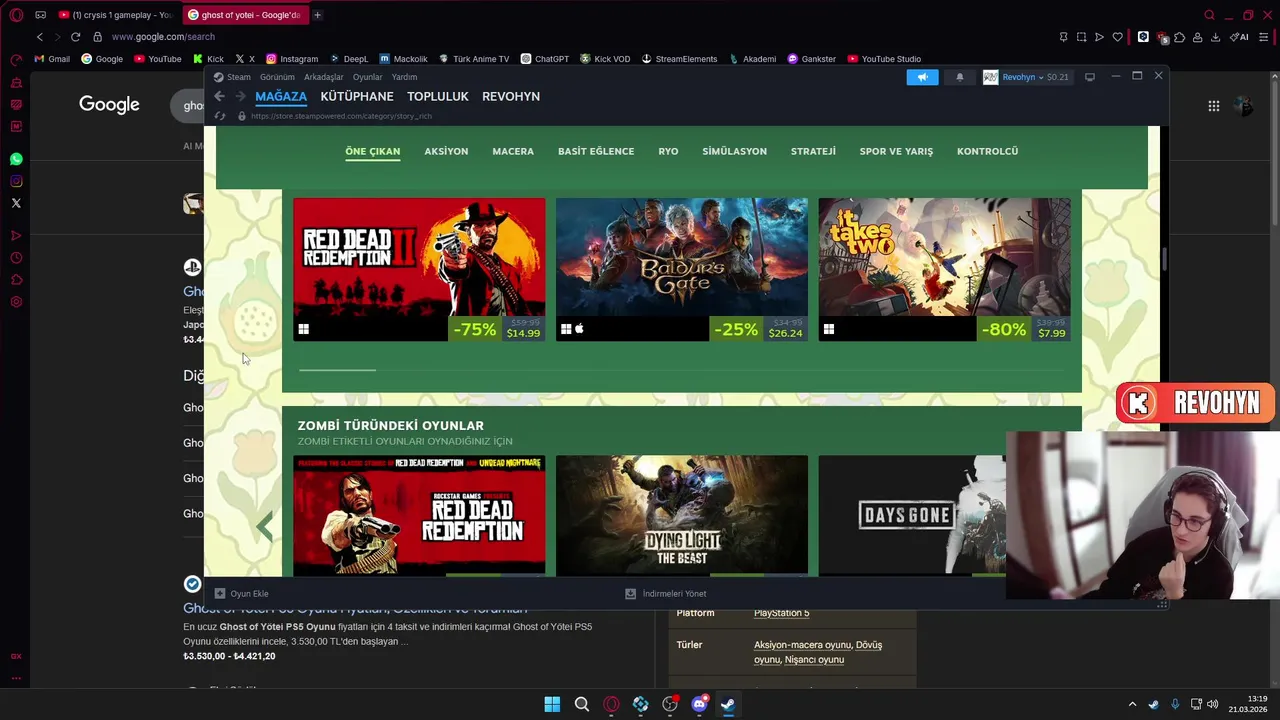Screen dimensions: 1280x720
Task: Open history clock icon in Opera sidebar
Action: 16,258
